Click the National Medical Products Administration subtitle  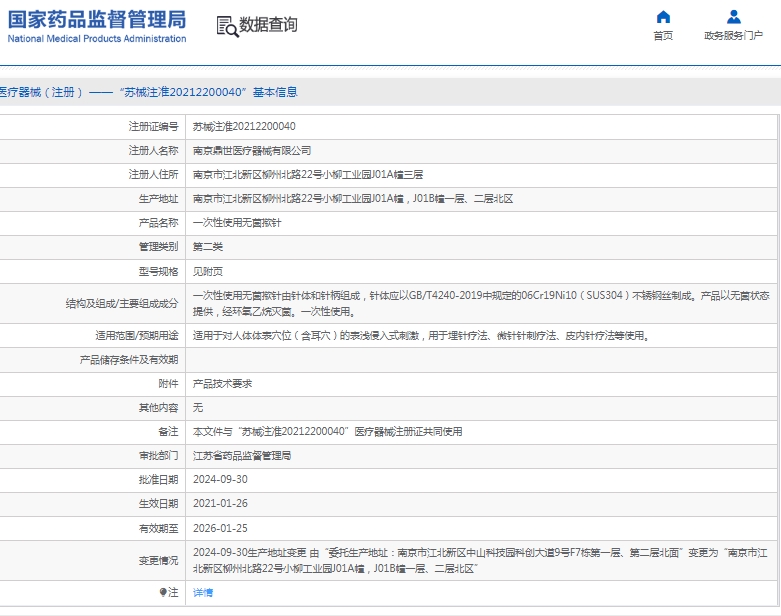[97, 38]
